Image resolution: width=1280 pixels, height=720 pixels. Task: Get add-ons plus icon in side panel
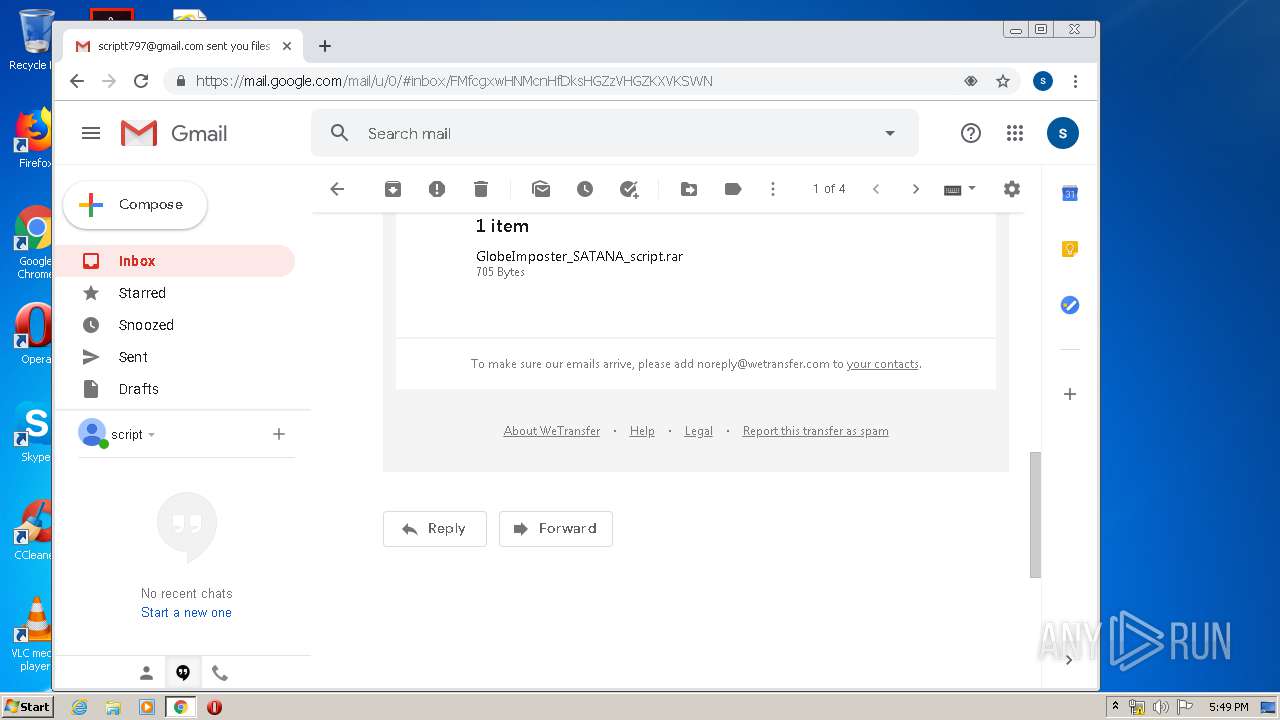[x=1070, y=394]
